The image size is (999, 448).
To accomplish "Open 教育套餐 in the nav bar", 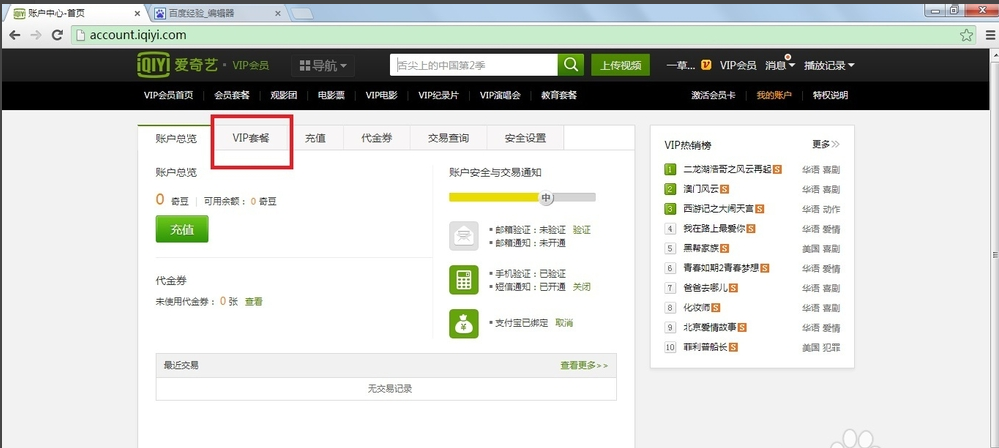I will pyautogui.click(x=559, y=96).
